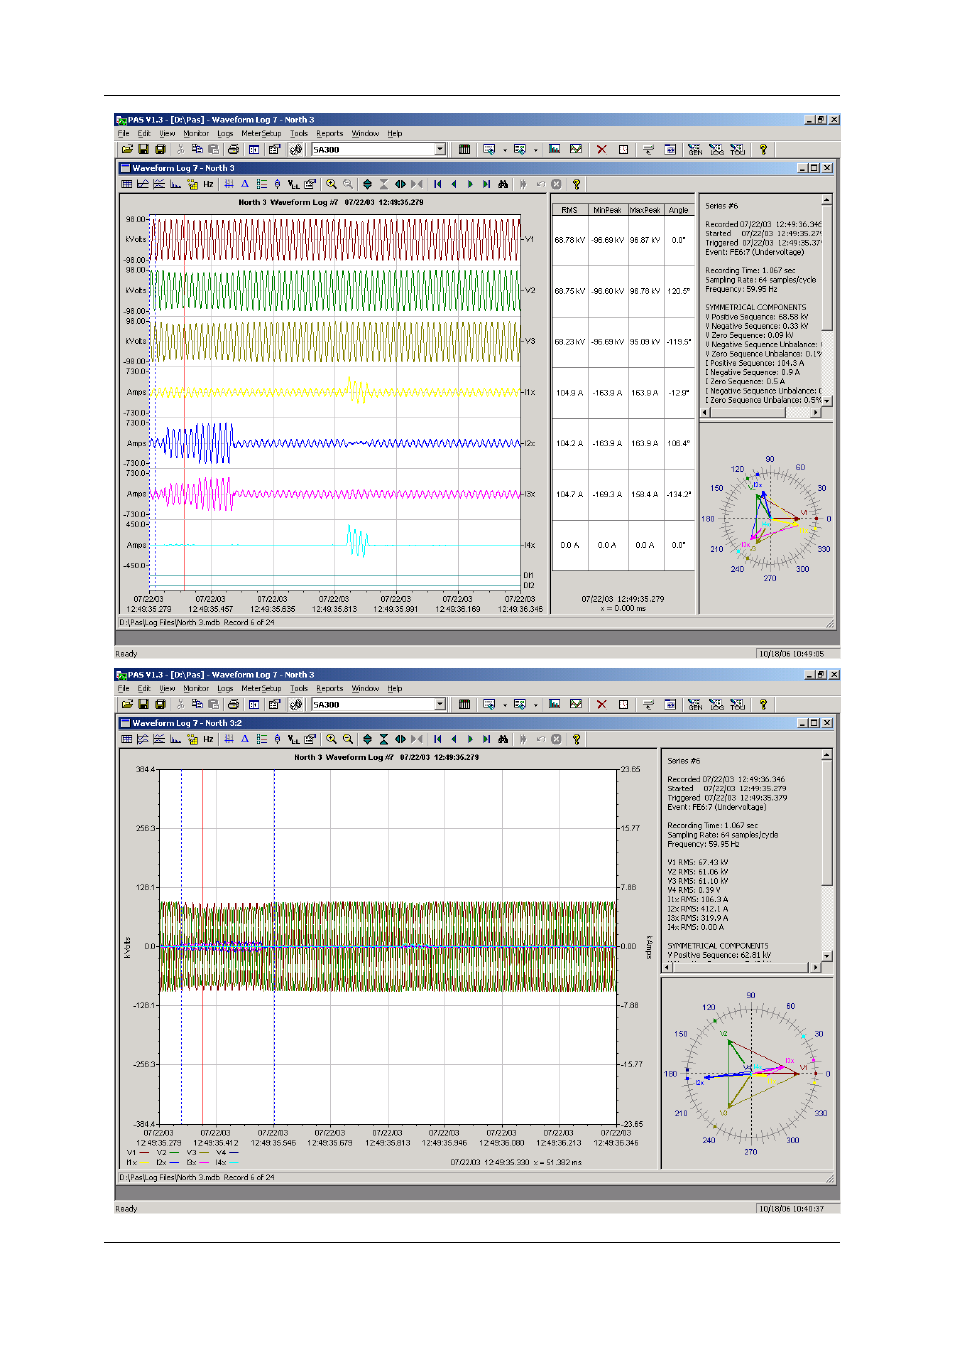Open Reports menu in North 3 window
This screenshot has width=954, height=1350.
pos(330,134)
